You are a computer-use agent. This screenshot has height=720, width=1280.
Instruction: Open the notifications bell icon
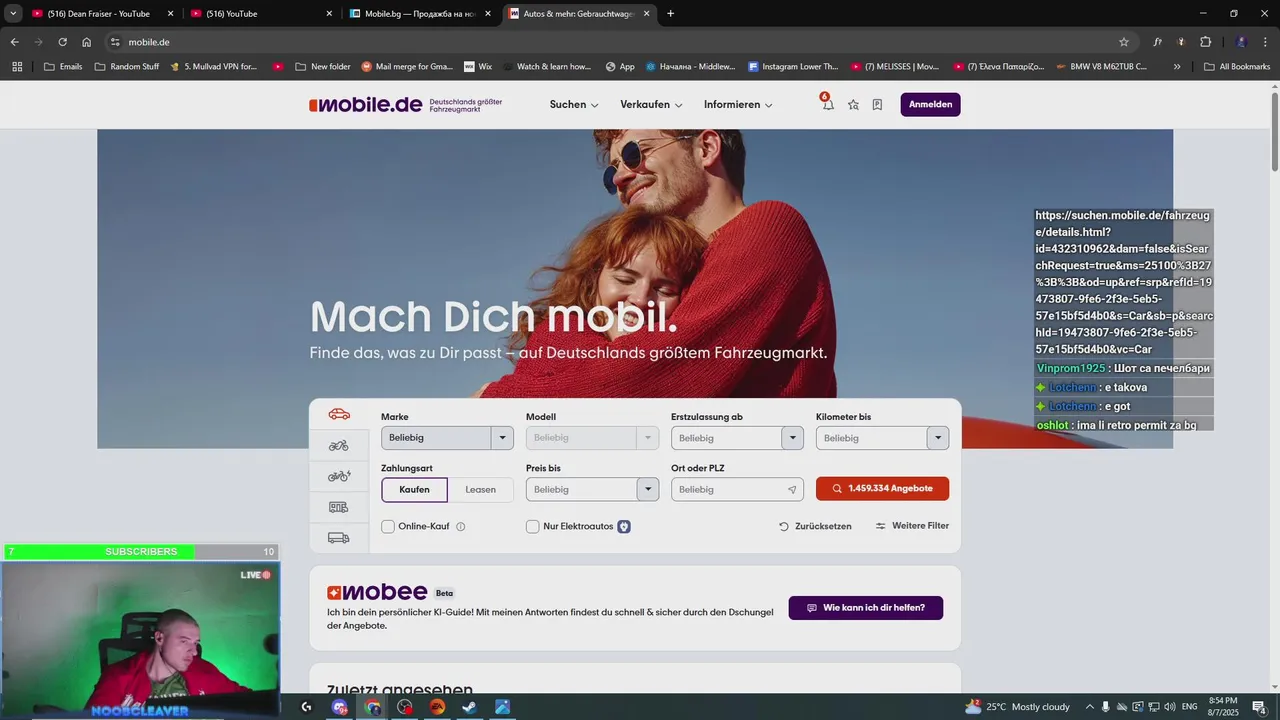pyautogui.click(x=828, y=104)
